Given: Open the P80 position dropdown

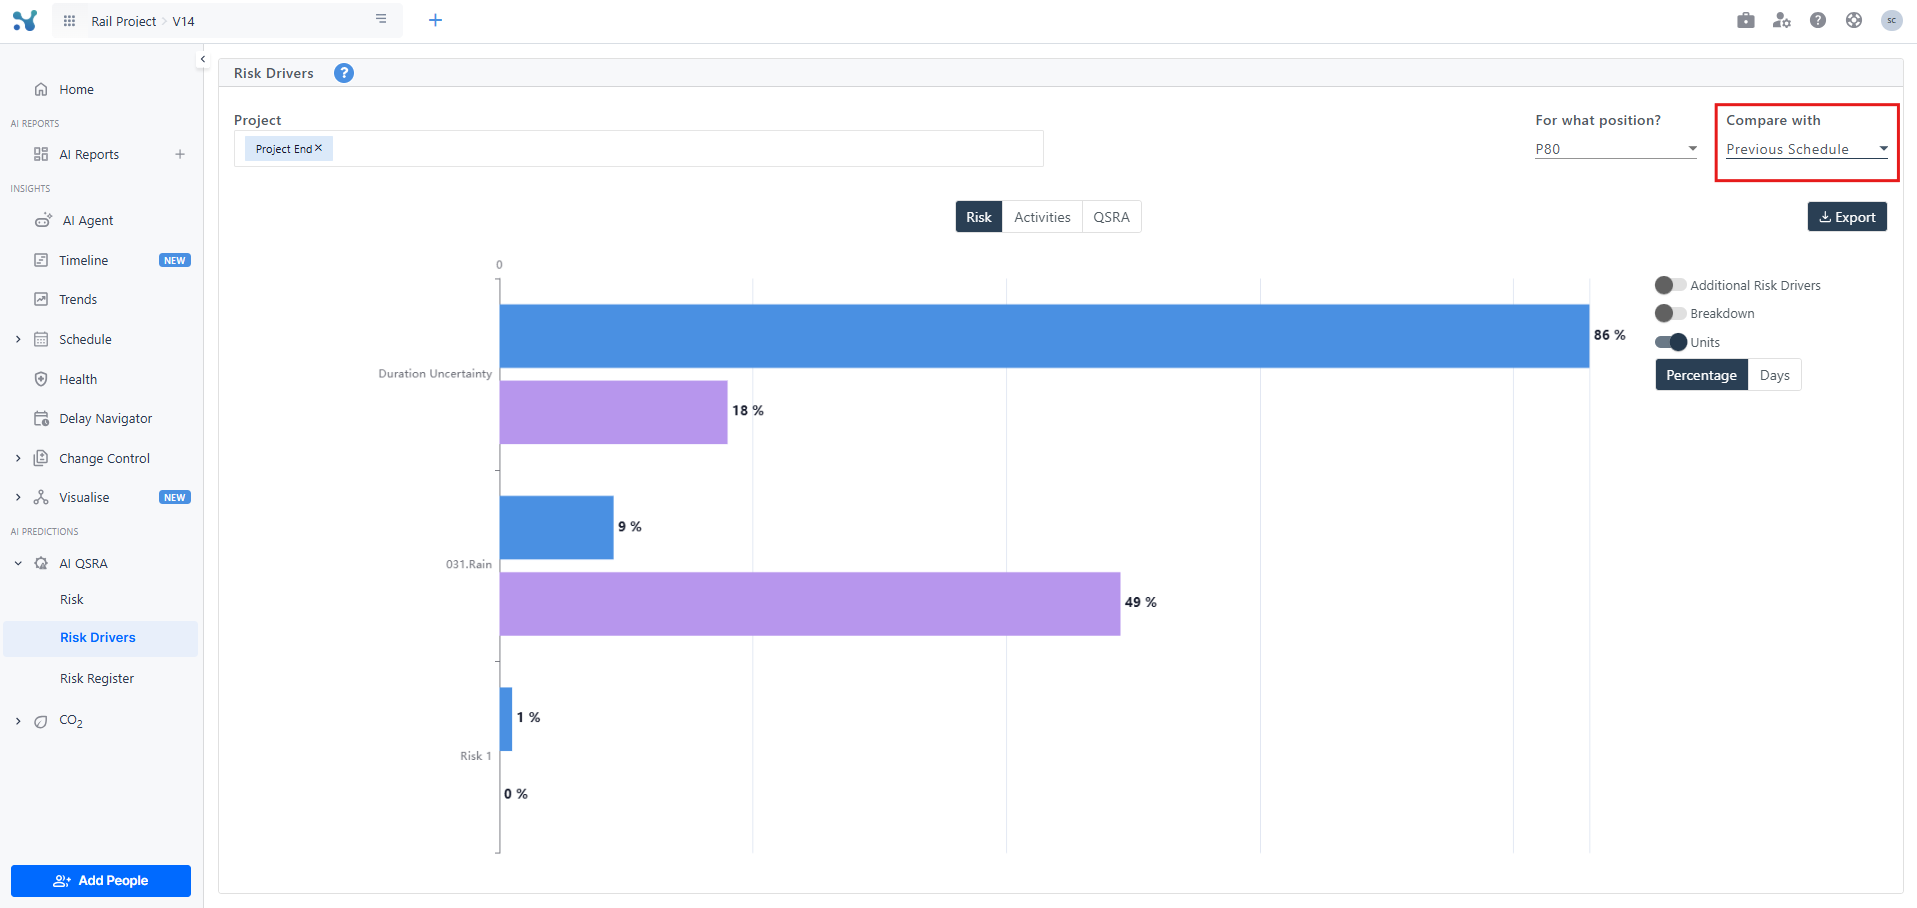Looking at the screenshot, I should pyautogui.click(x=1615, y=149).
